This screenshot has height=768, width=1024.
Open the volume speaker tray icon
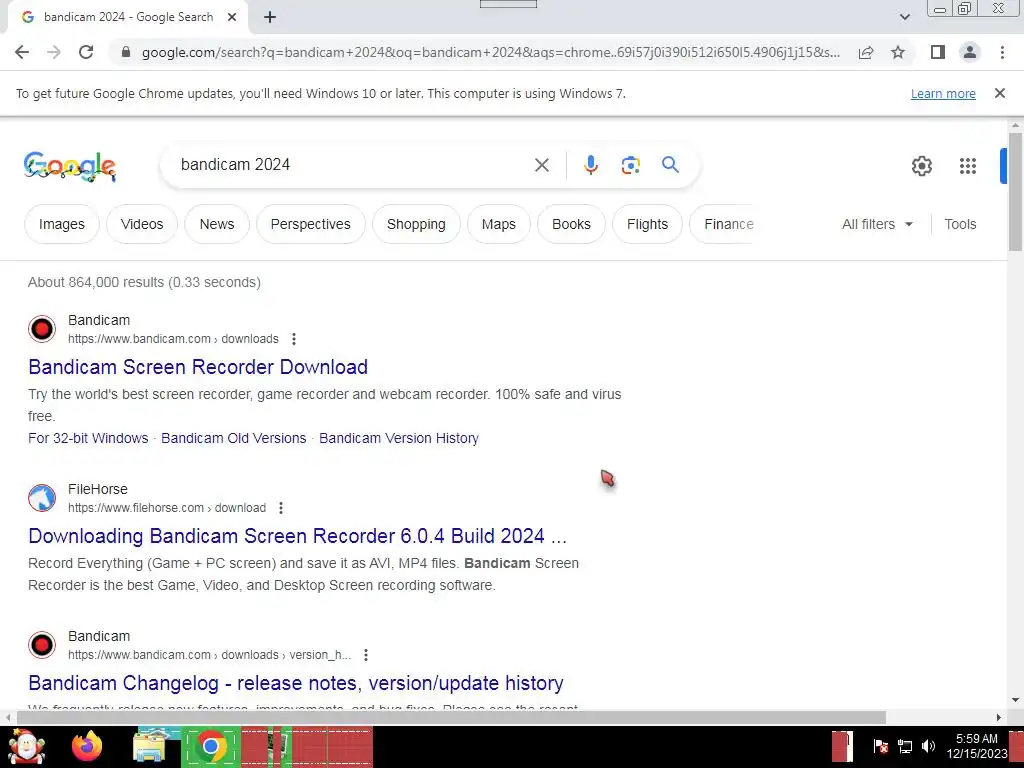928,746
